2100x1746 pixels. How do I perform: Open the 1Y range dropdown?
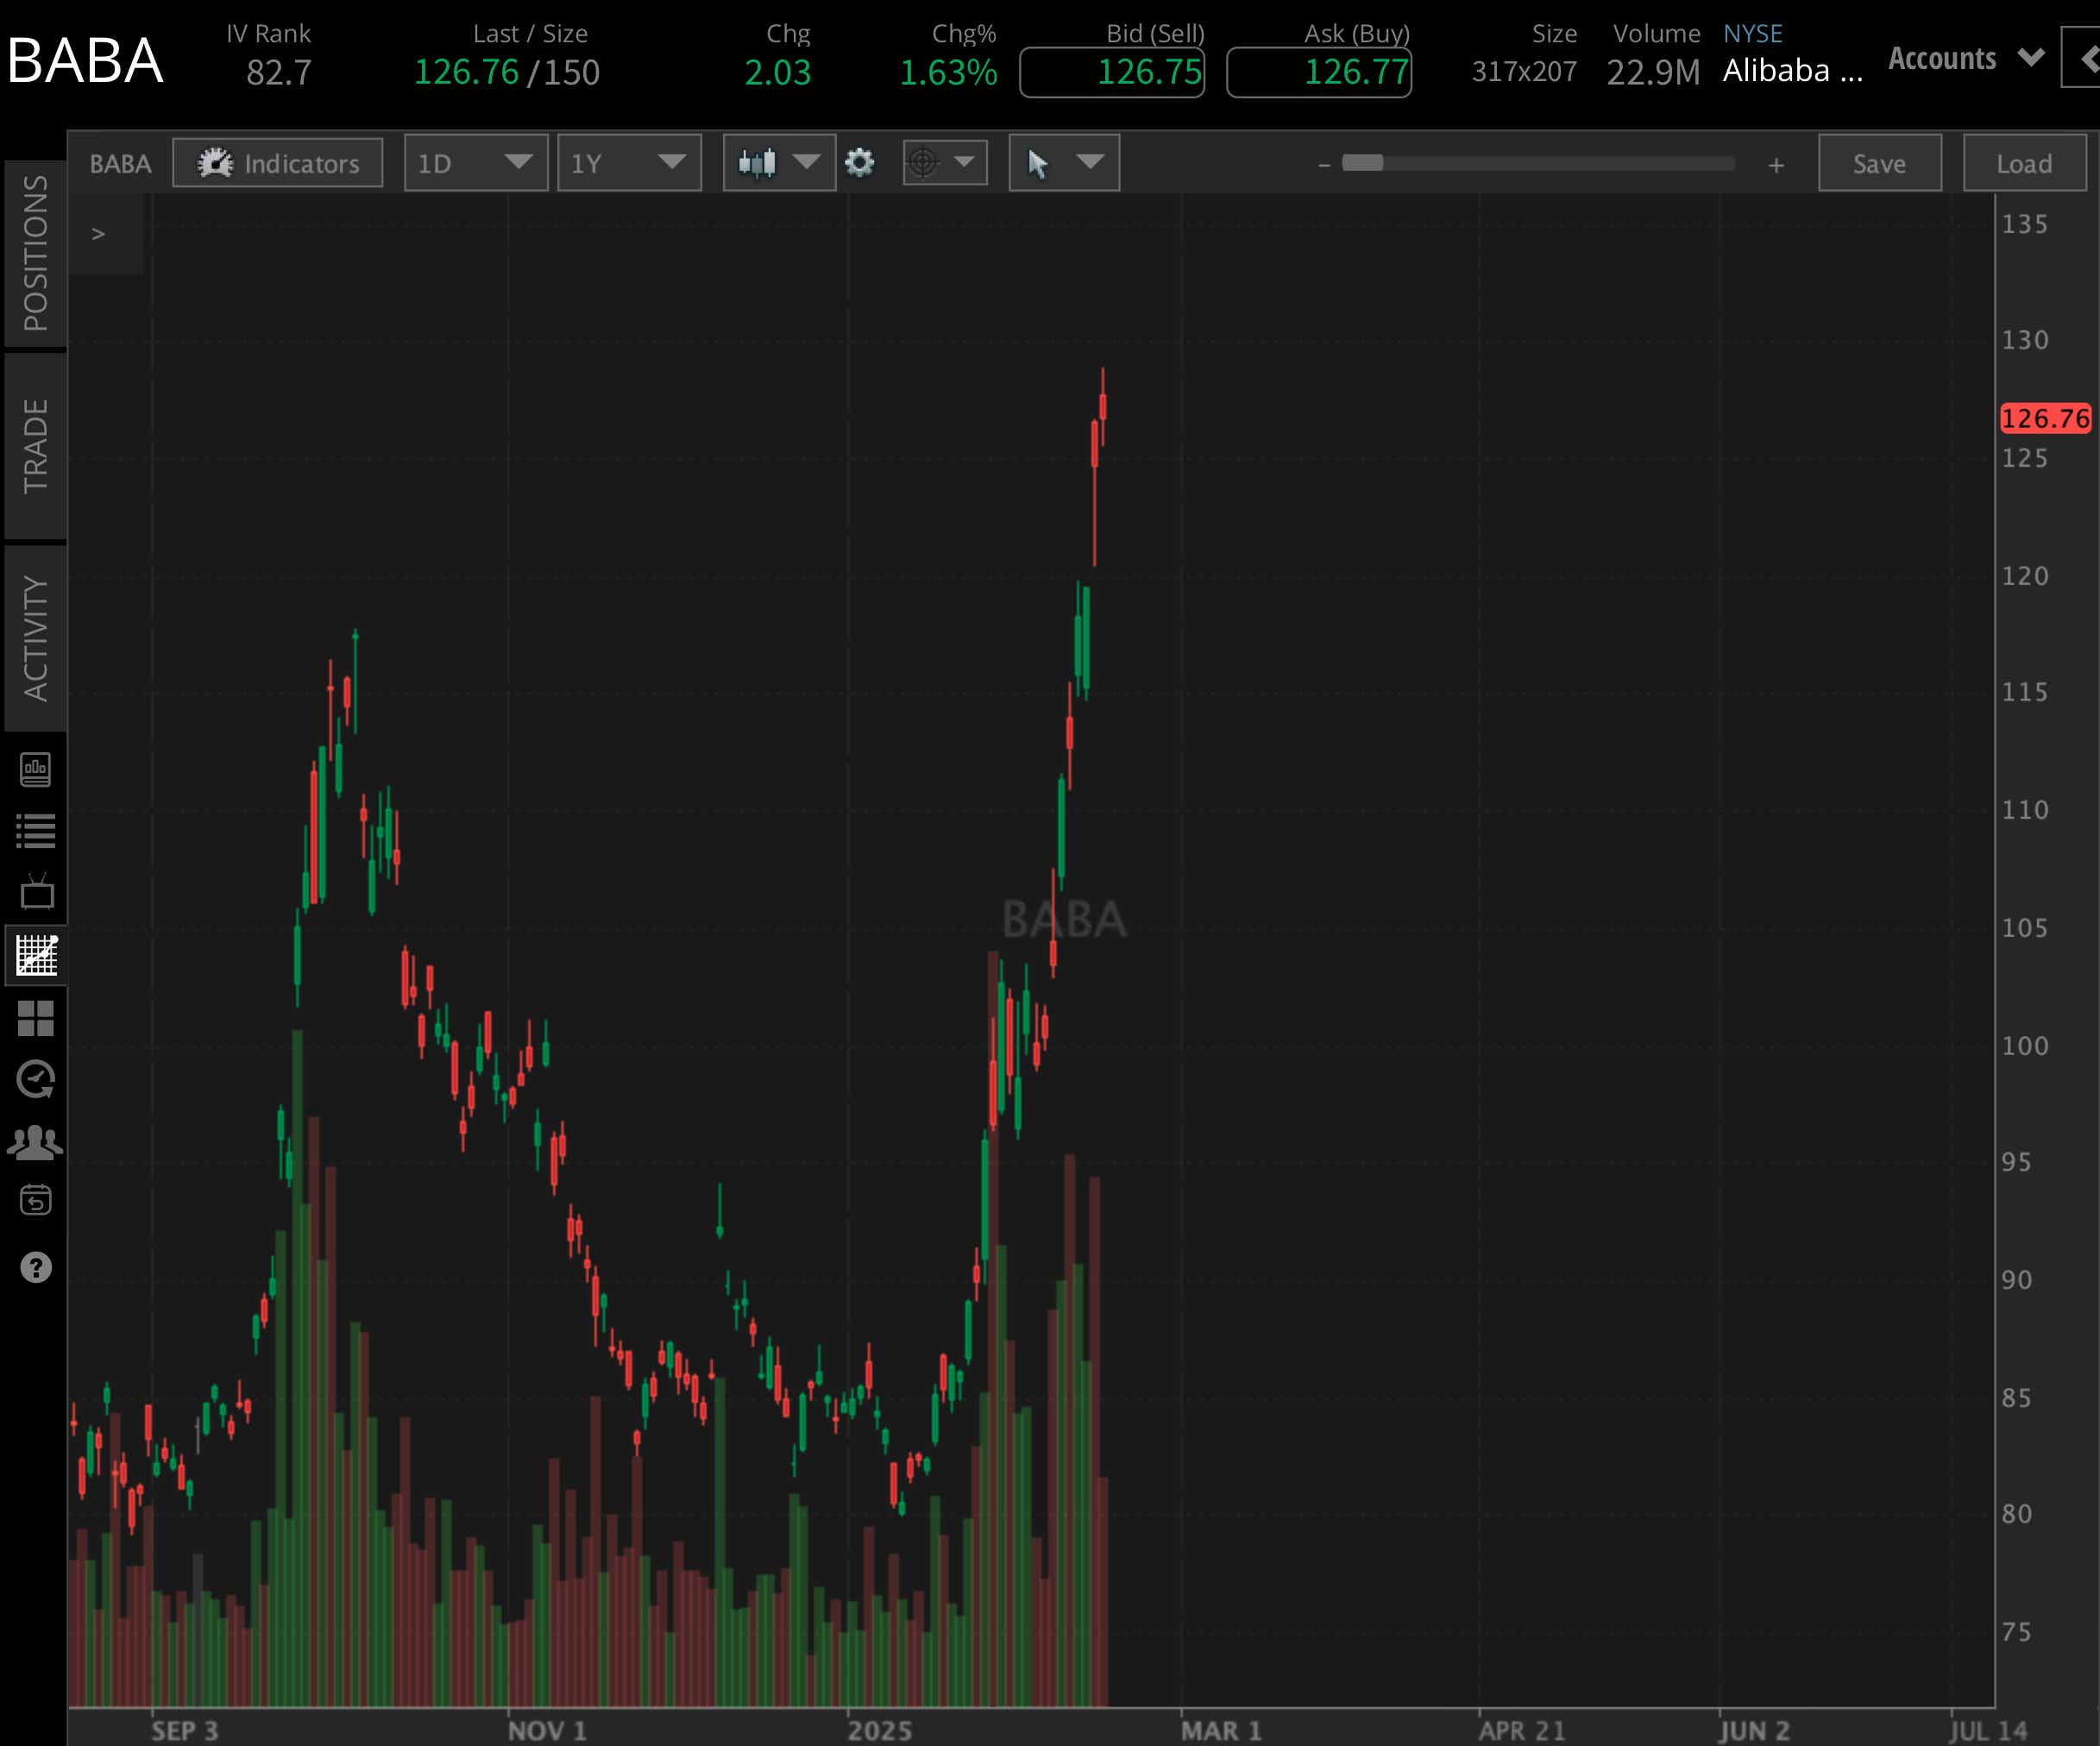pos(628,162)
